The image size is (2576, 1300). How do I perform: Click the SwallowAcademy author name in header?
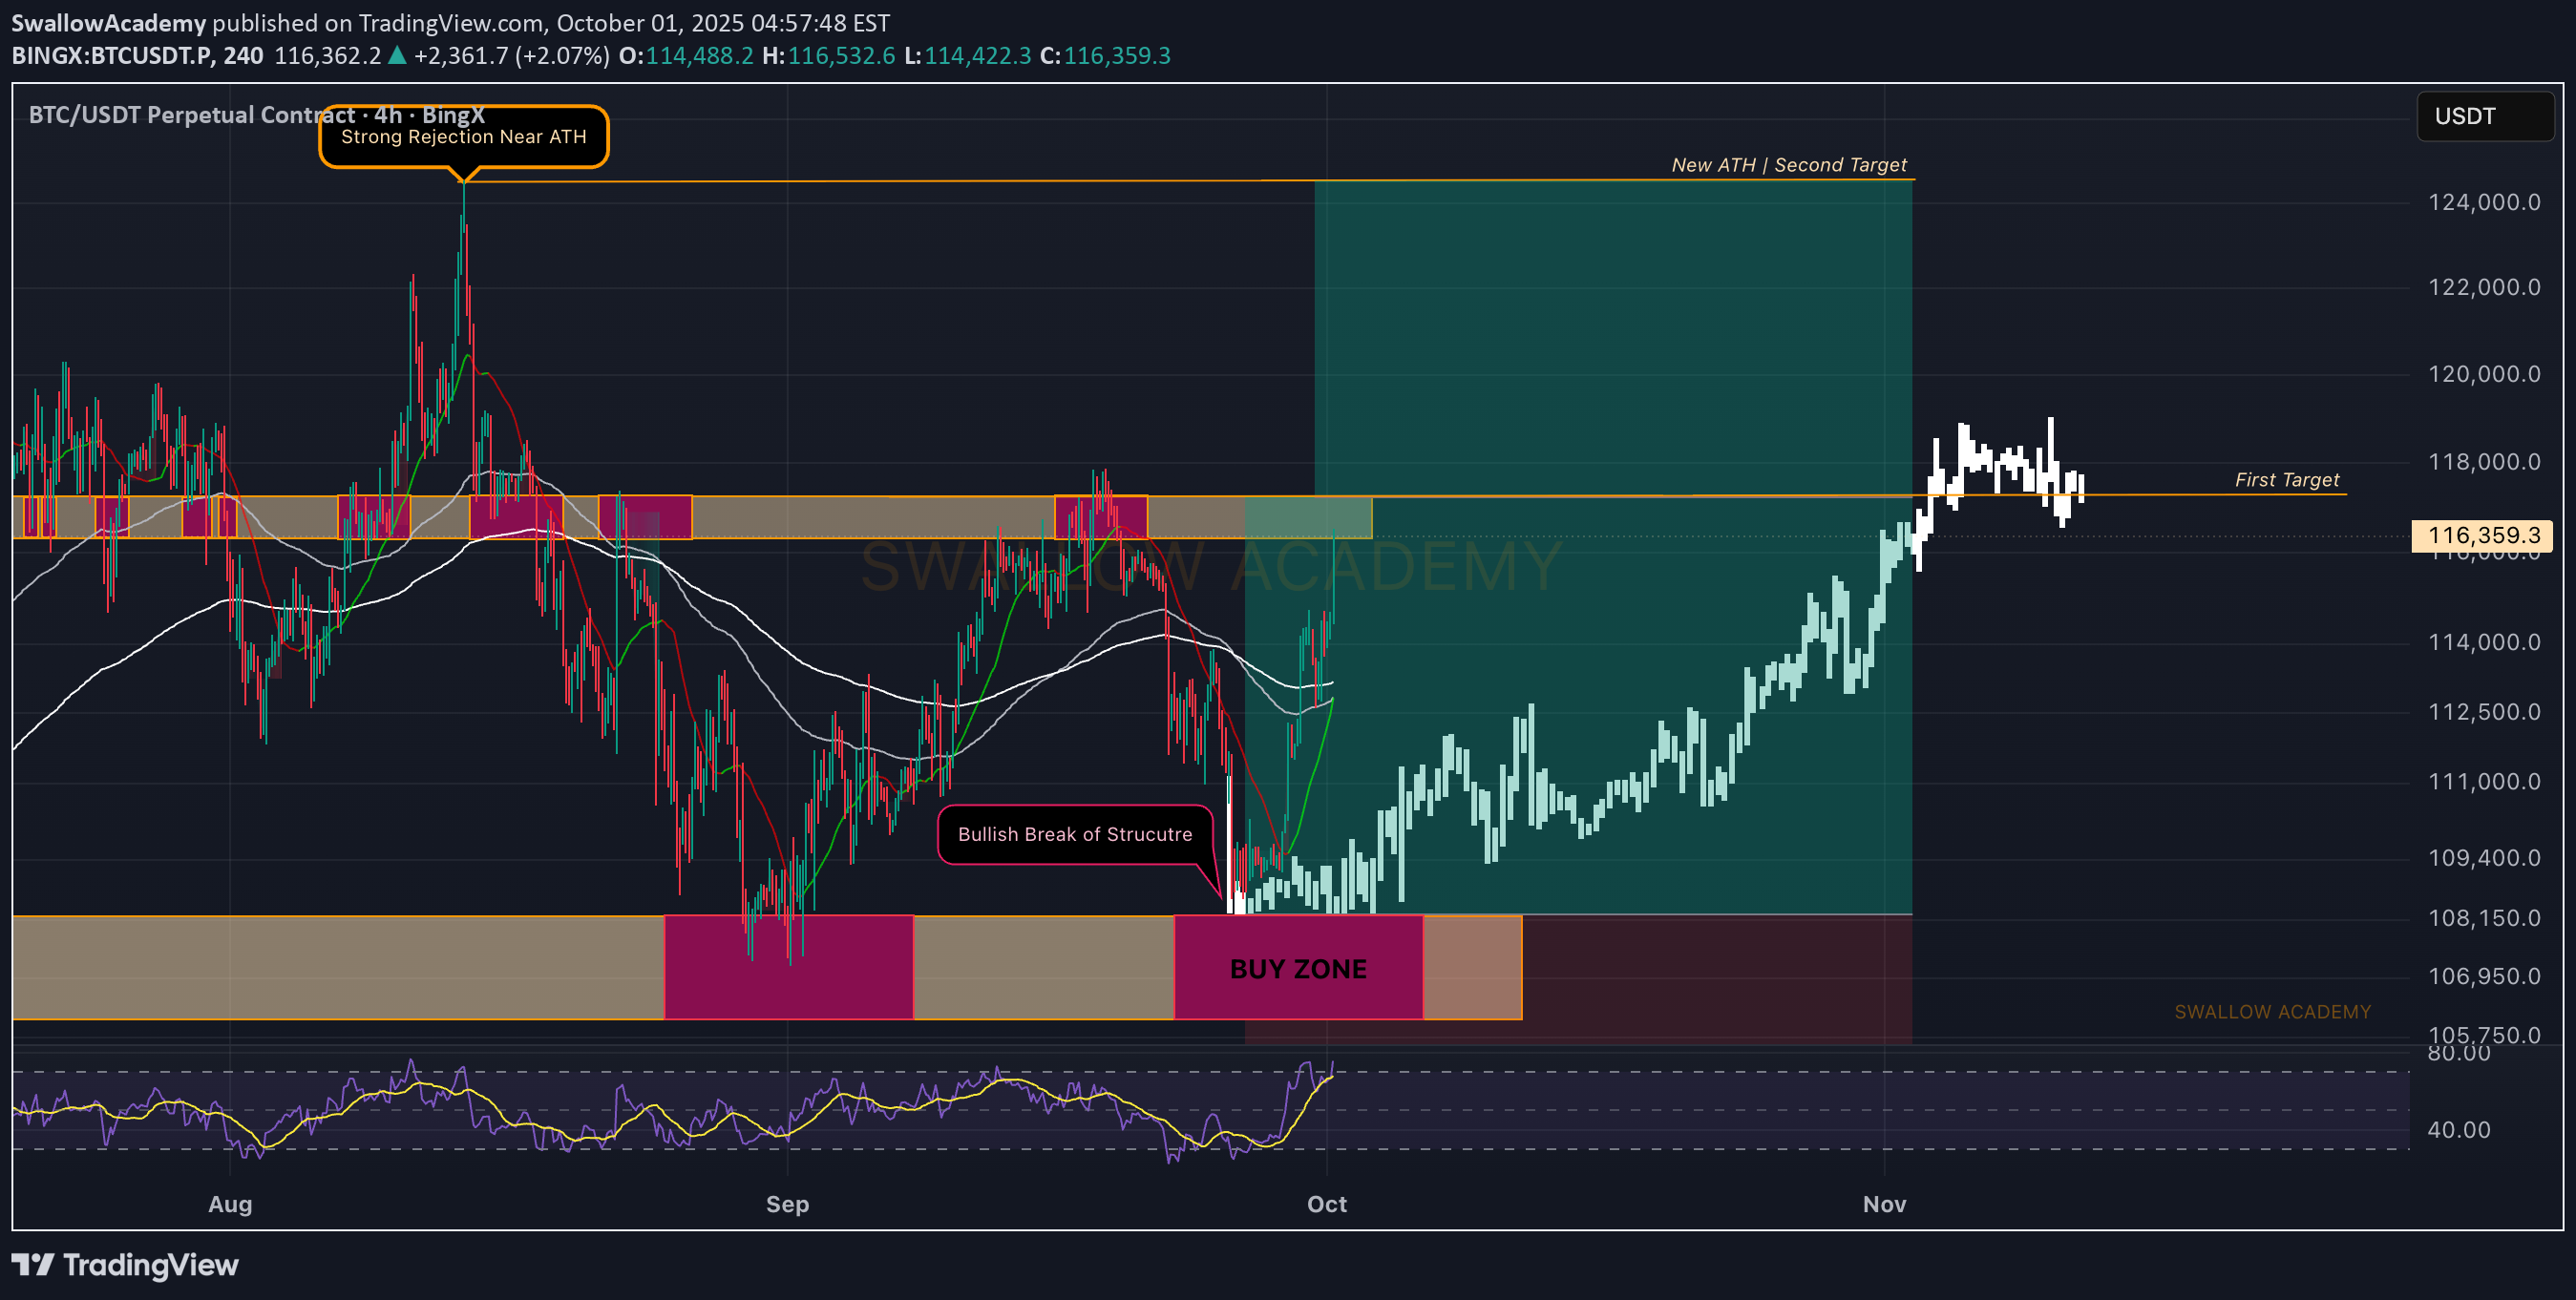click(x=108, y=22)
